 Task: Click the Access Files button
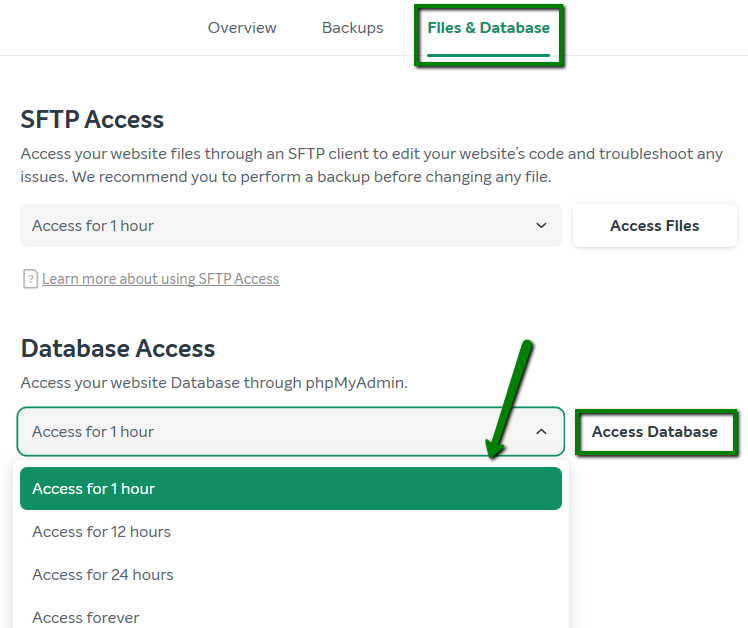[654, 225]
